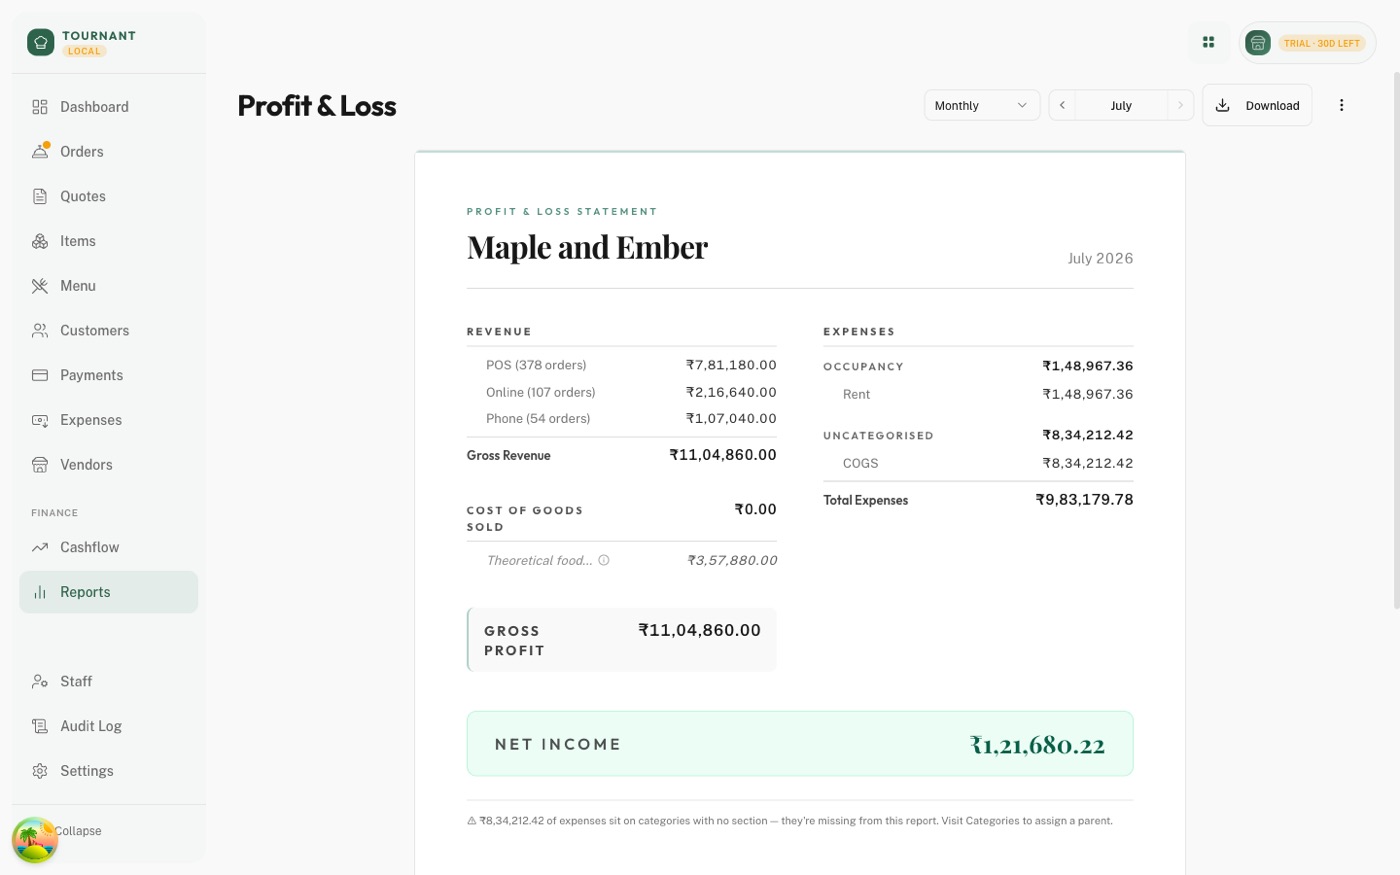The width and height of the screenshot is (1400, 875).
Task: Go to Reports in sidebar
Action: click(109, 592)
